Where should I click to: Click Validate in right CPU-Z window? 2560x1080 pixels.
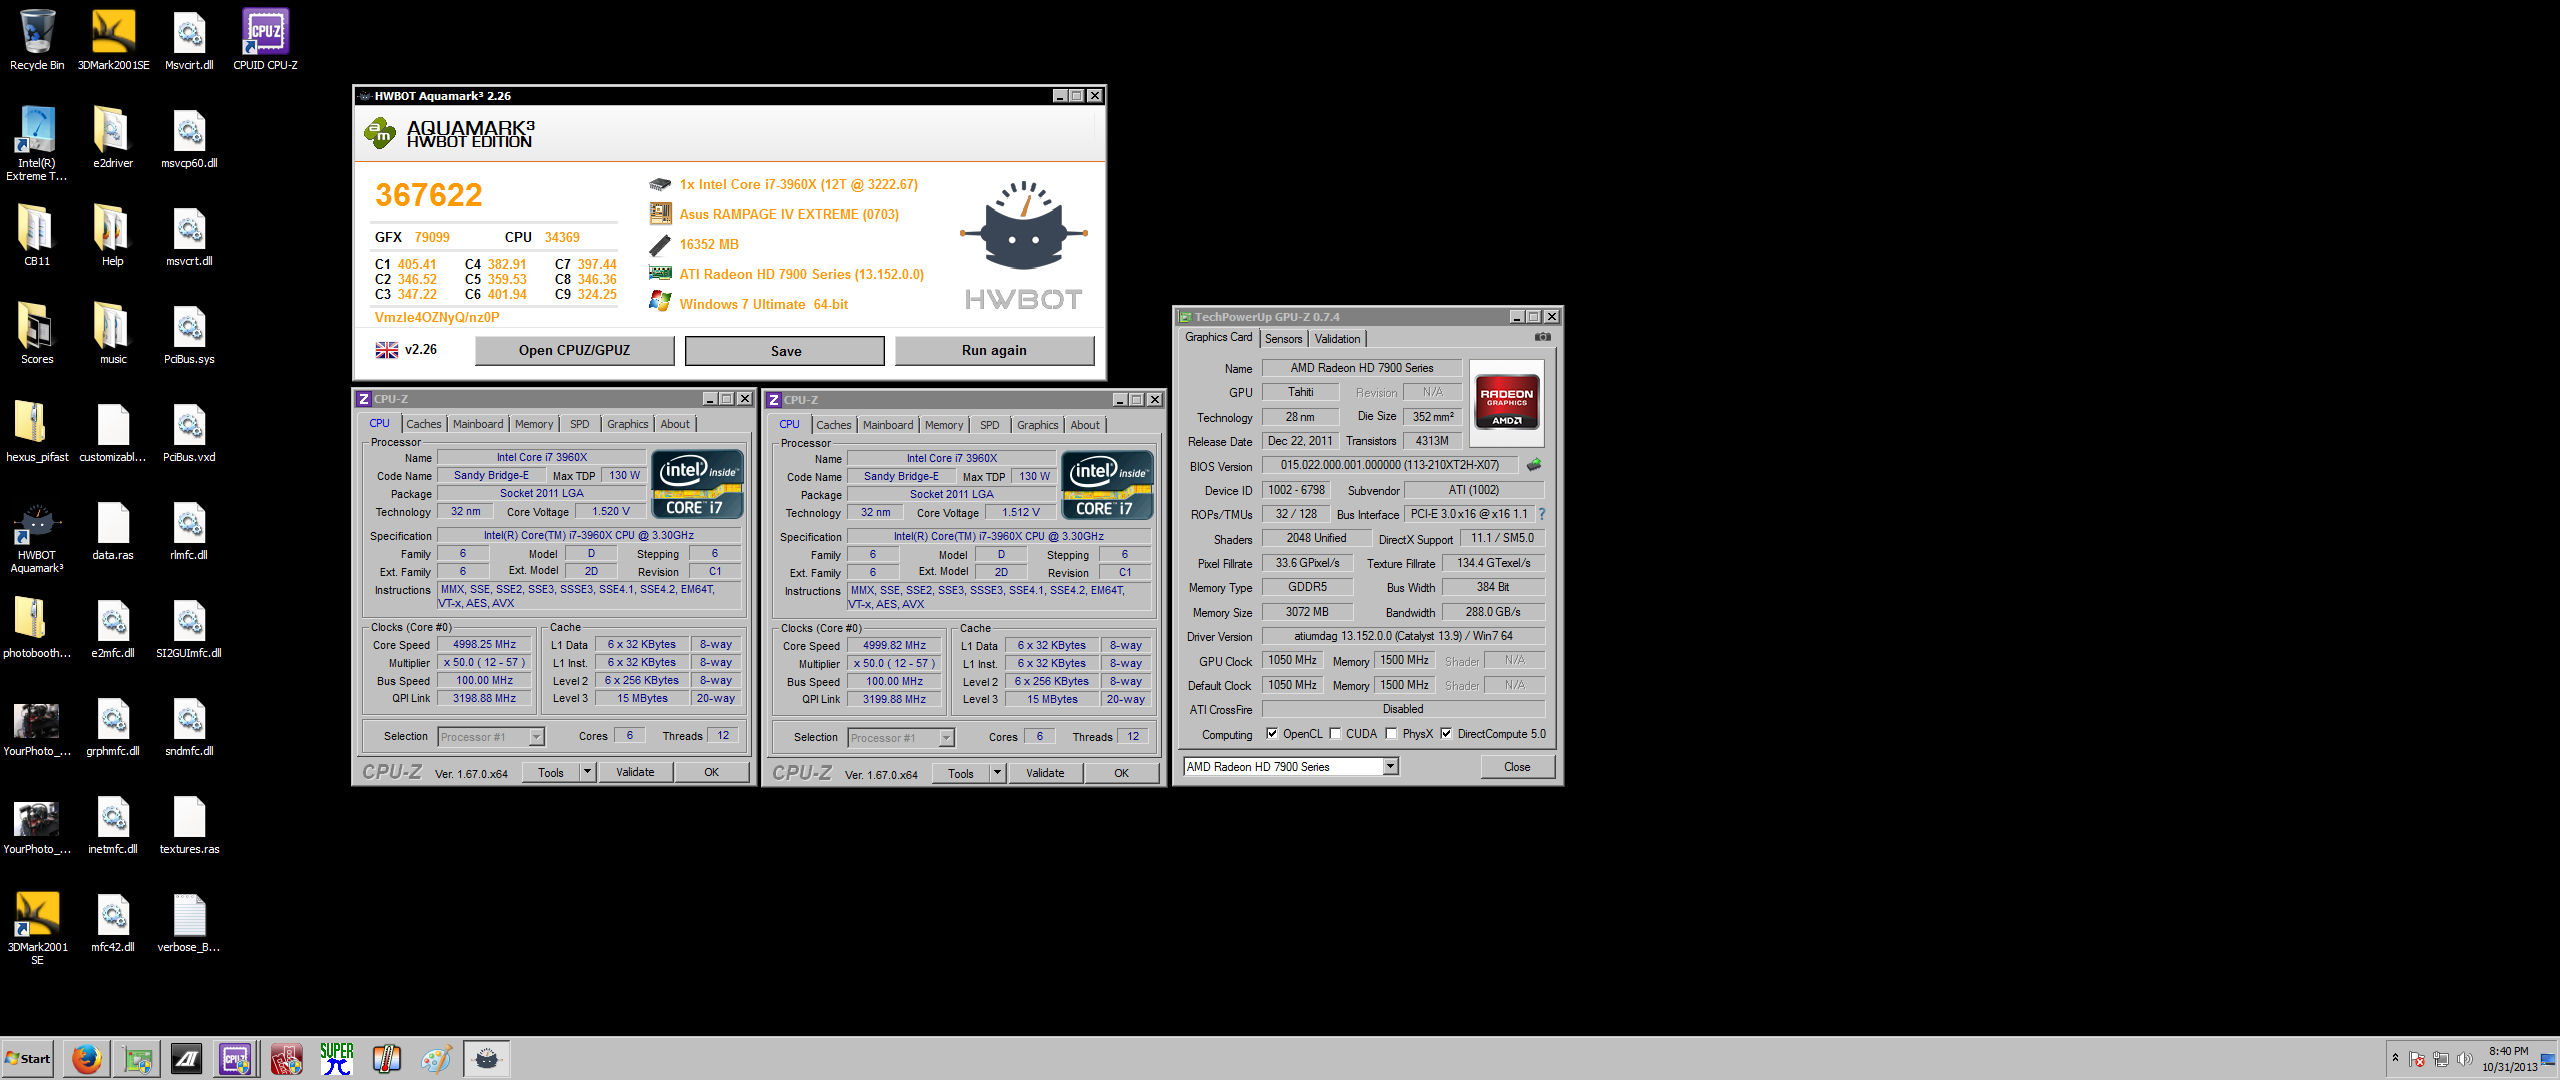coord(1045,773)
